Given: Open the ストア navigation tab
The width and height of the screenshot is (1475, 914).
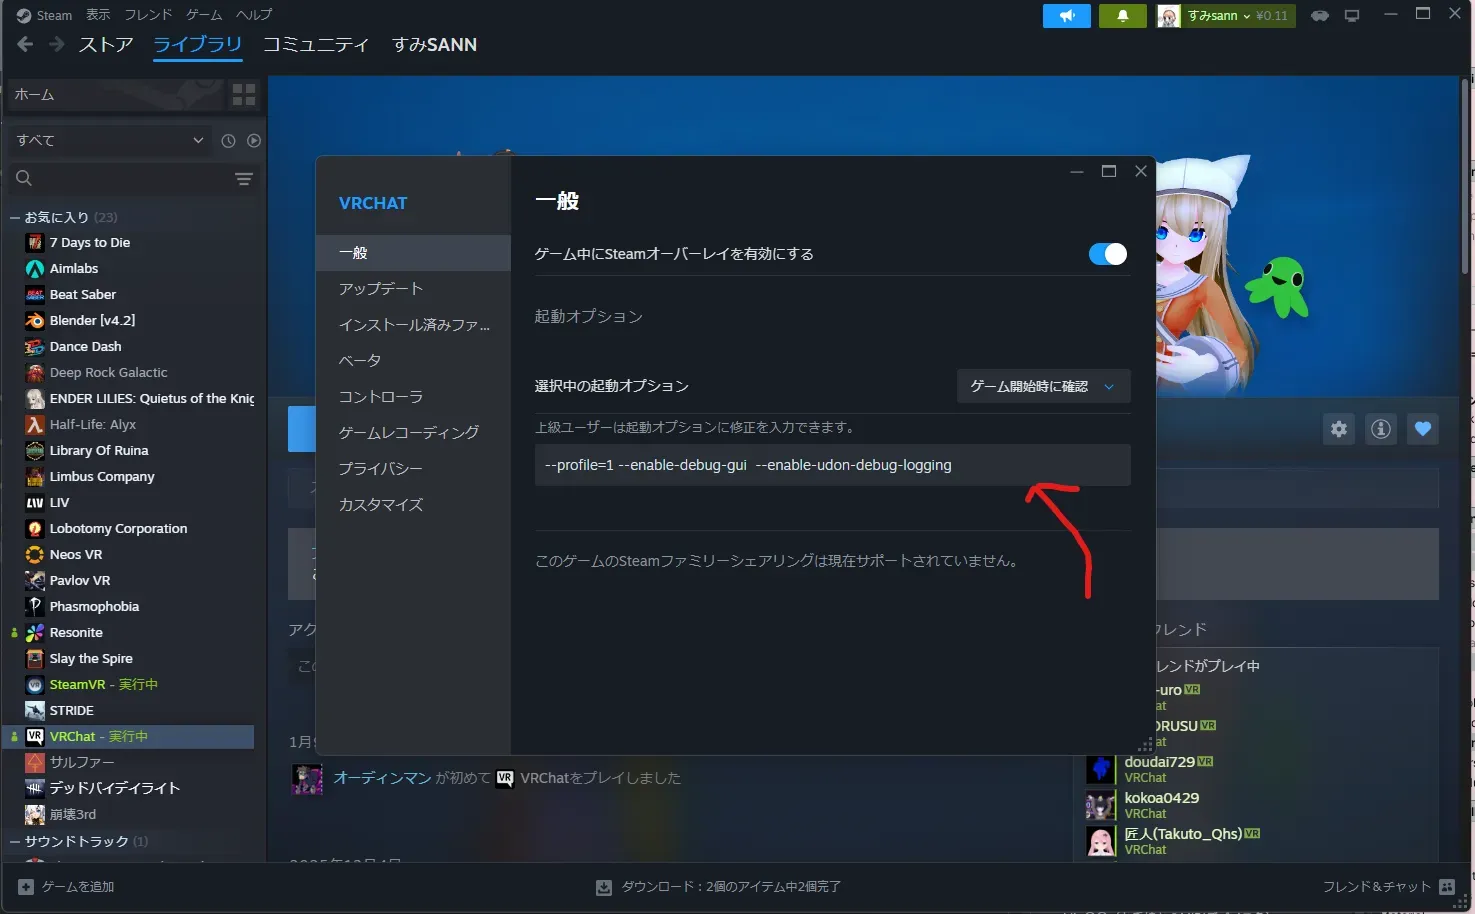Looking at the screenshot, I should point(106,45).
